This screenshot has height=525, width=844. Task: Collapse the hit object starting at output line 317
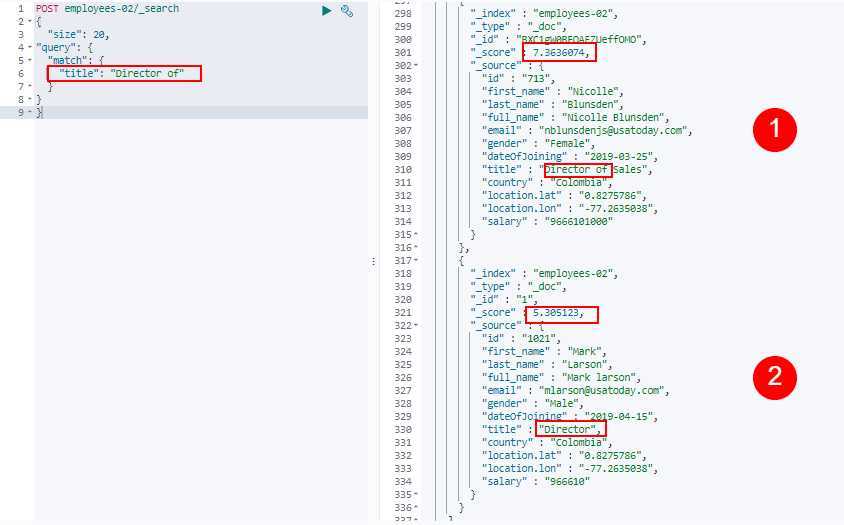(416, 261)
